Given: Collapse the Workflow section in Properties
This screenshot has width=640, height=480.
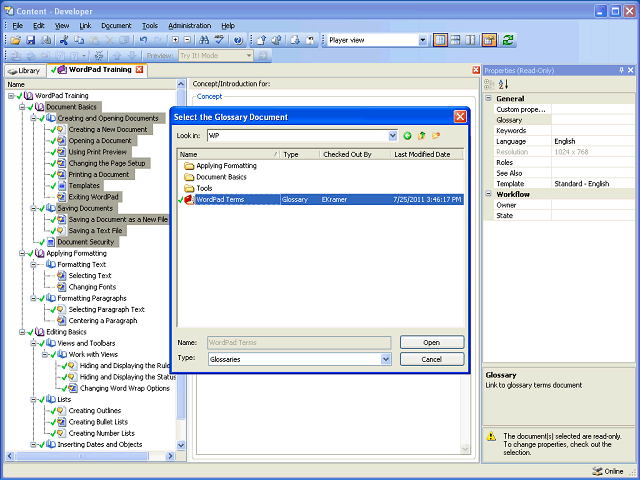Looking at the screenshot, I should click(489, 194).
